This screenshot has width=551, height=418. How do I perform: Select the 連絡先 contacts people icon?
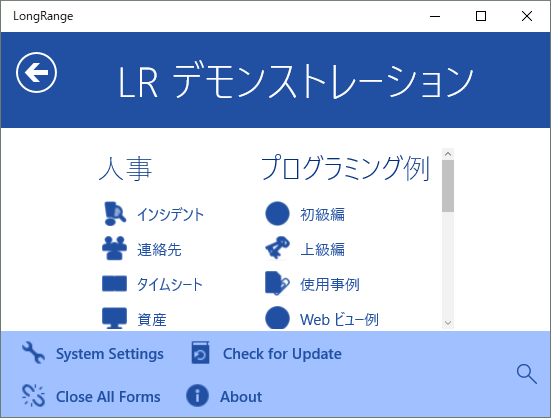point(115,248)
